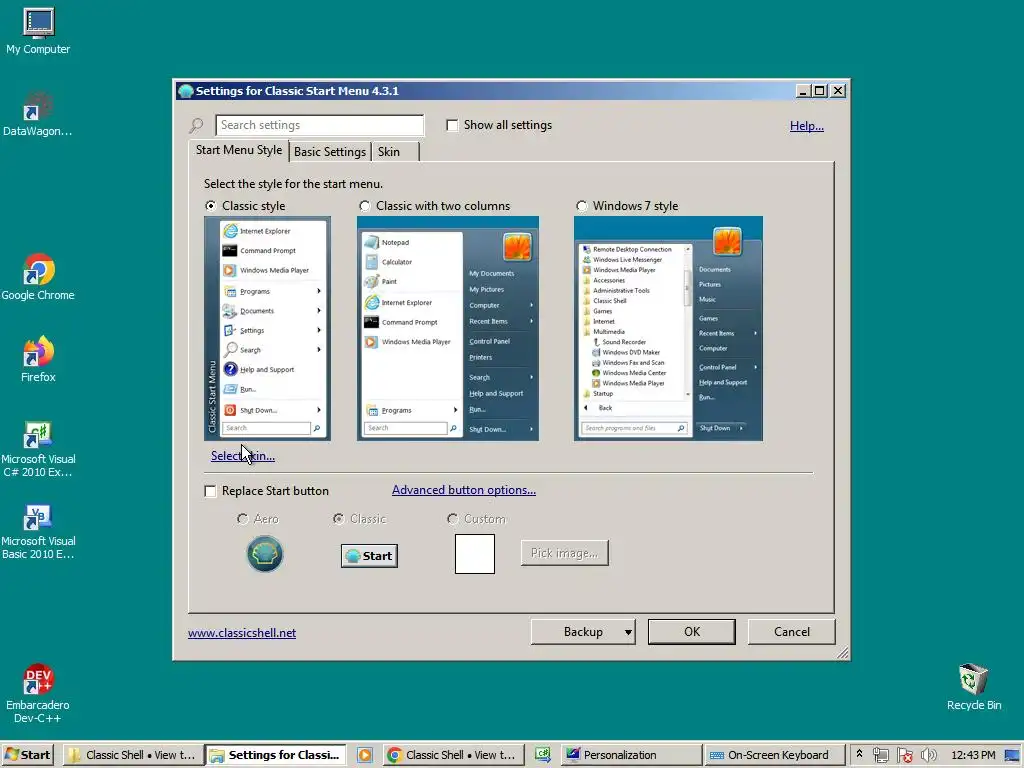Click the Select skin... link

click(242, 456)
